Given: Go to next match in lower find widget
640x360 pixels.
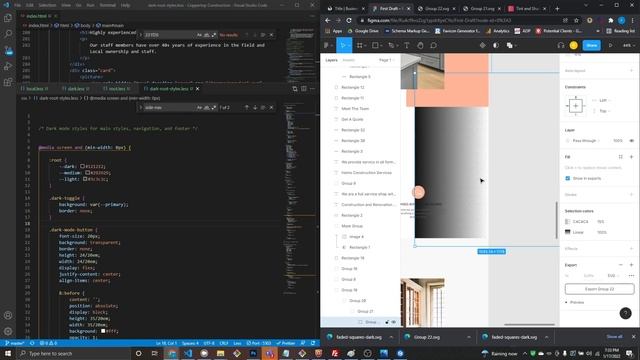Looking at the screenshot, I should 255,107.
